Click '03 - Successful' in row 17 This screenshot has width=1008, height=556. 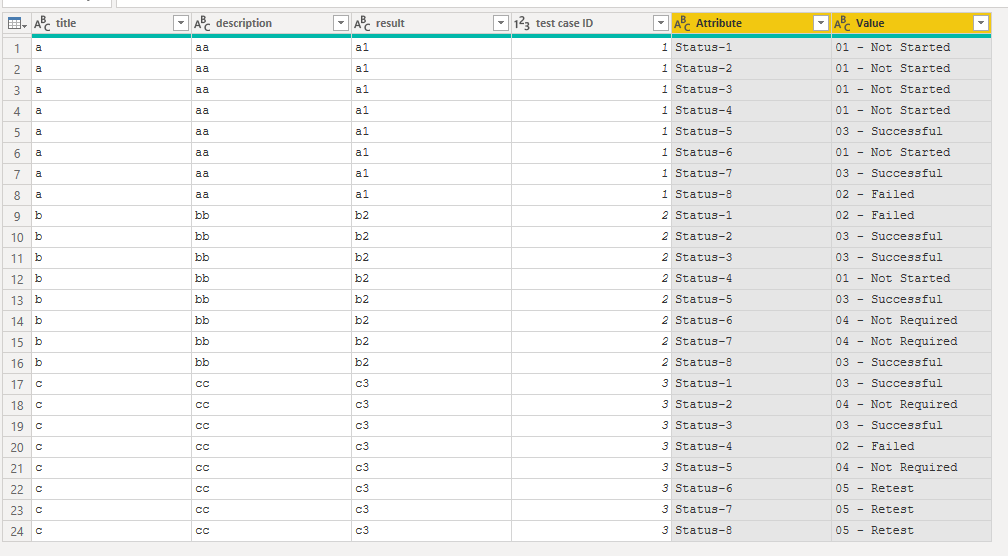888,383
